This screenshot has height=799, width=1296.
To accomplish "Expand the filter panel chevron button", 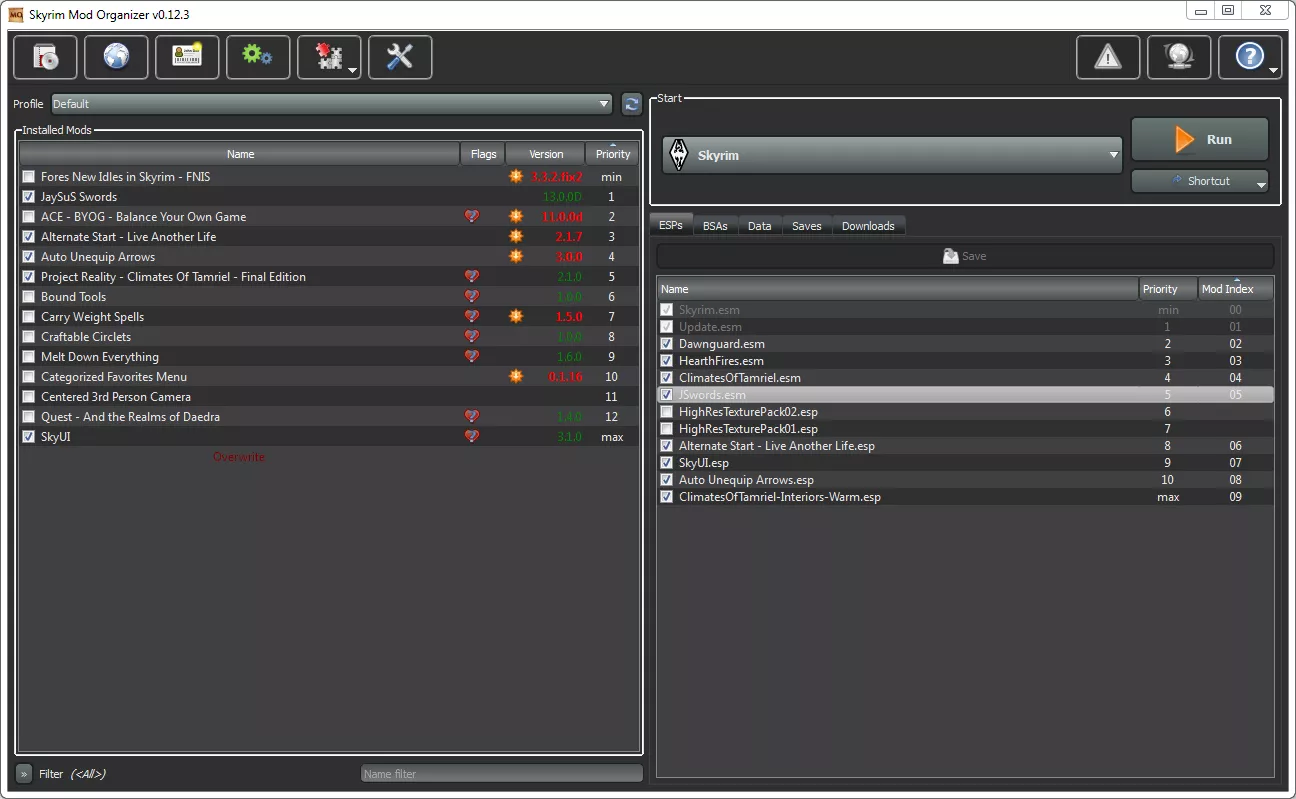I will [x=25, y=773].
